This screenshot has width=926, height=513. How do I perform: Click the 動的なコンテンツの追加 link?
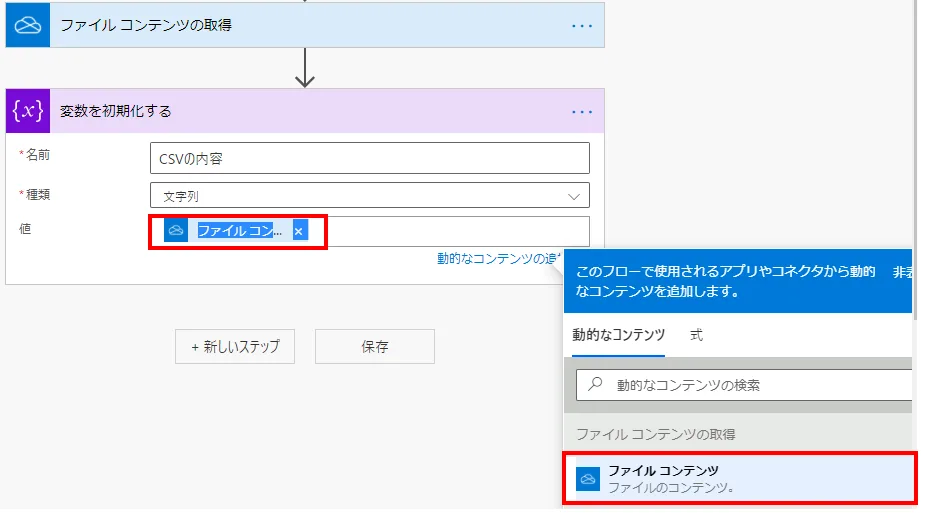tap(499, 259)
